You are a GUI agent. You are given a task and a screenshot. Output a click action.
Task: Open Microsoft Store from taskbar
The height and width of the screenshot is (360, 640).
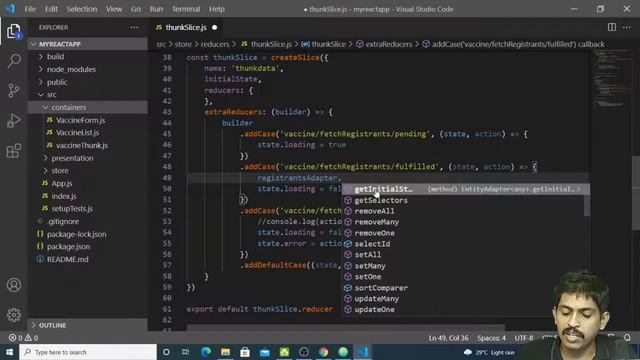[x=245, y=352]
